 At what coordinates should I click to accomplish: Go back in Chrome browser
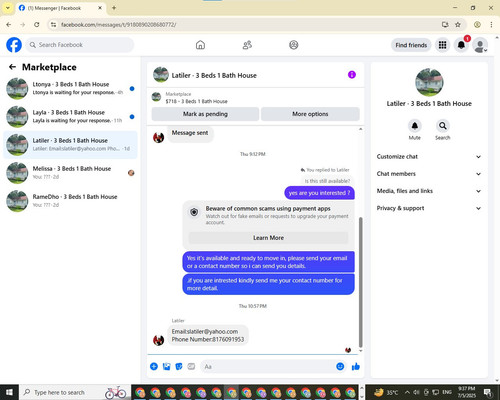[x=9, y=25]
